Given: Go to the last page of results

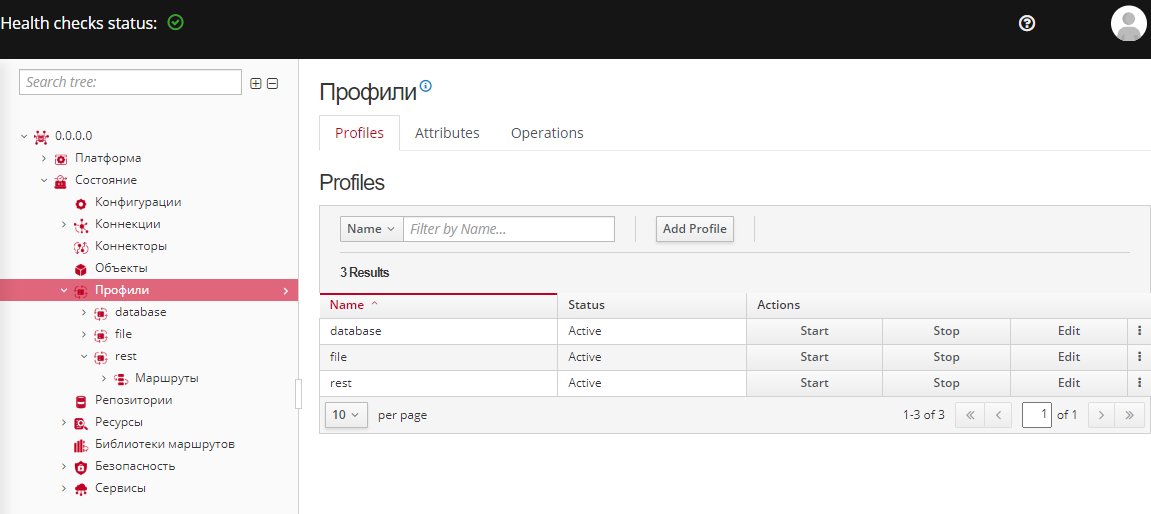Looking at the screenshot, I should [1129, 415].
